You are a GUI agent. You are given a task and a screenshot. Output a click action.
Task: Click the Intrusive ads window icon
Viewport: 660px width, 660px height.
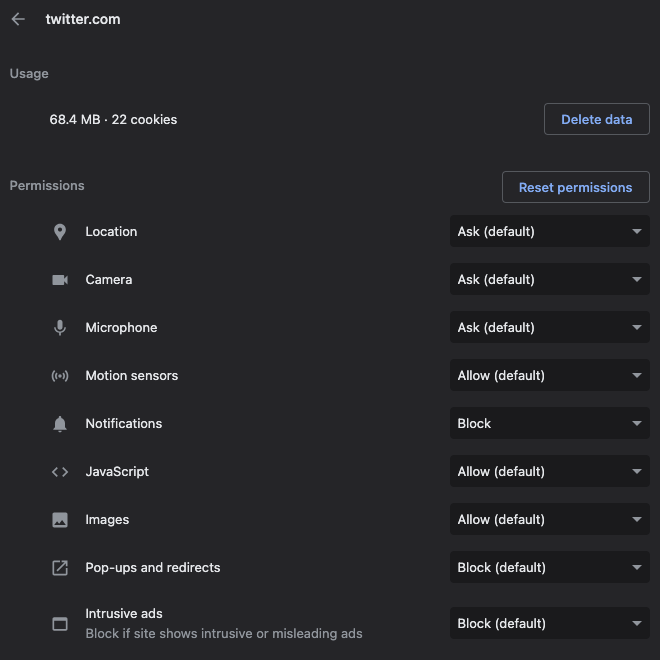point(60,623)
